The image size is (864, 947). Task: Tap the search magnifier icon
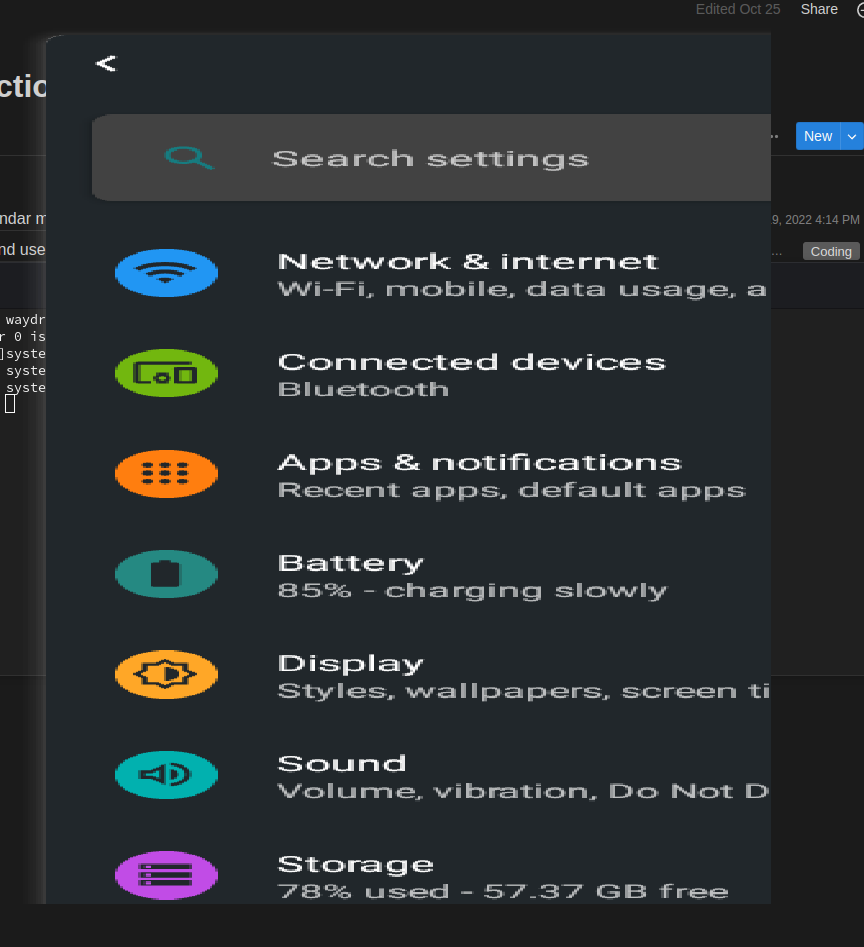(x=189, y=158)
